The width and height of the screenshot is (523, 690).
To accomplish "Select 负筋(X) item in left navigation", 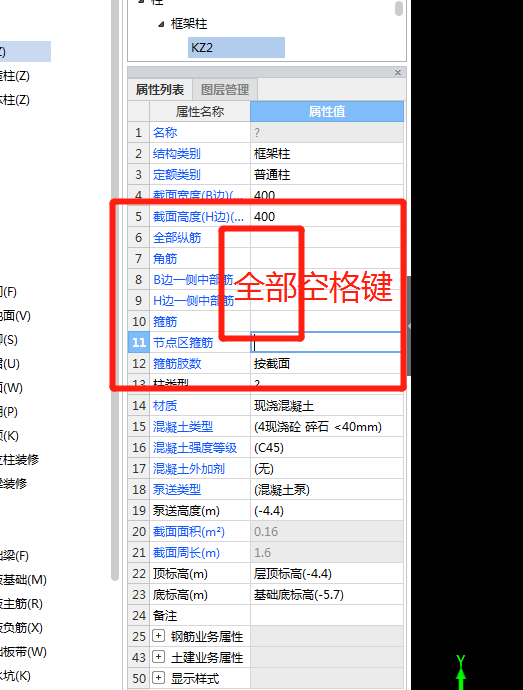I will pyautogui.click(x=21, y=628).
